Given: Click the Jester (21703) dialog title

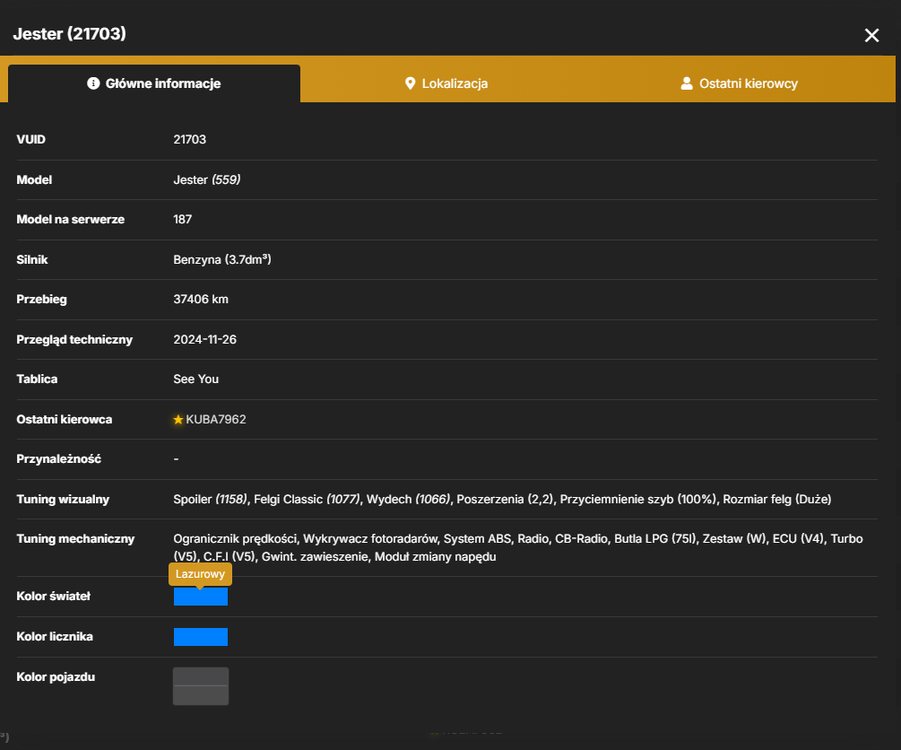Looking at the screenshot, I should pyautogui.click(x=70, y=34).
